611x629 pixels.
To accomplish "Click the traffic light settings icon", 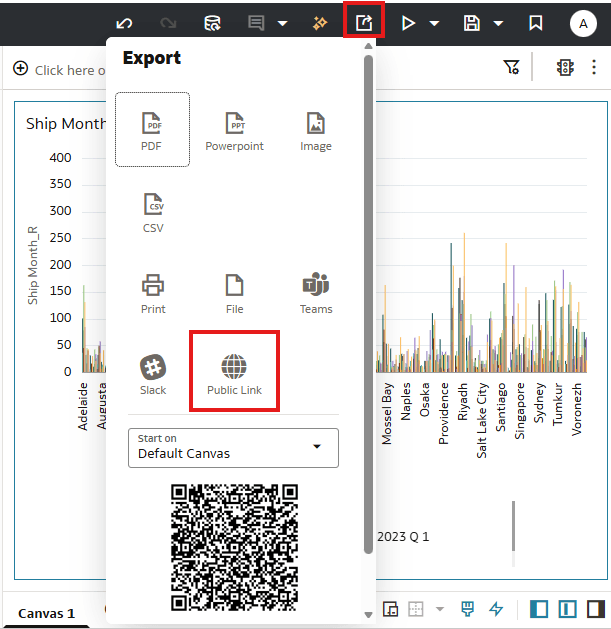I will [565, 67].
